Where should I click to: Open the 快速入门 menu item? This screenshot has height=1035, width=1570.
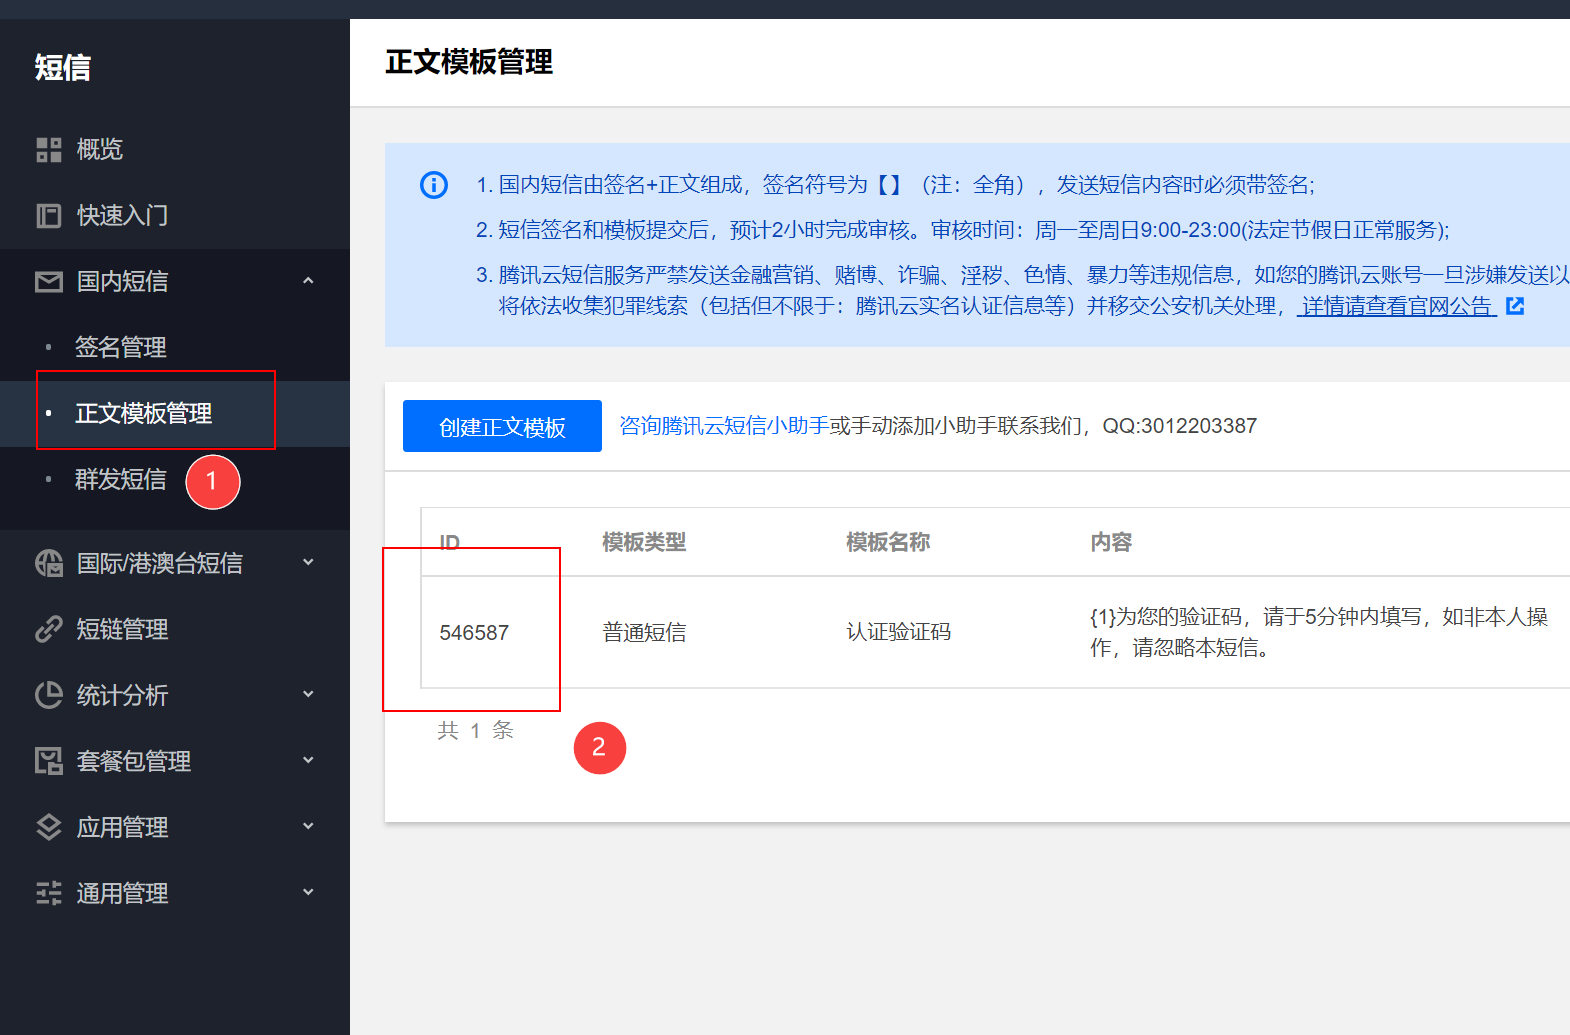point(175,216)
